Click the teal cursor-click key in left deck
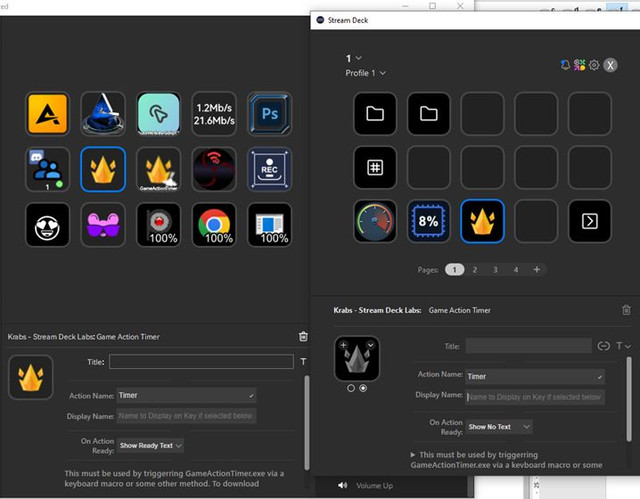The width and height of the screenshot is (640, 499). pyautogui.click(x=158, y=114)
